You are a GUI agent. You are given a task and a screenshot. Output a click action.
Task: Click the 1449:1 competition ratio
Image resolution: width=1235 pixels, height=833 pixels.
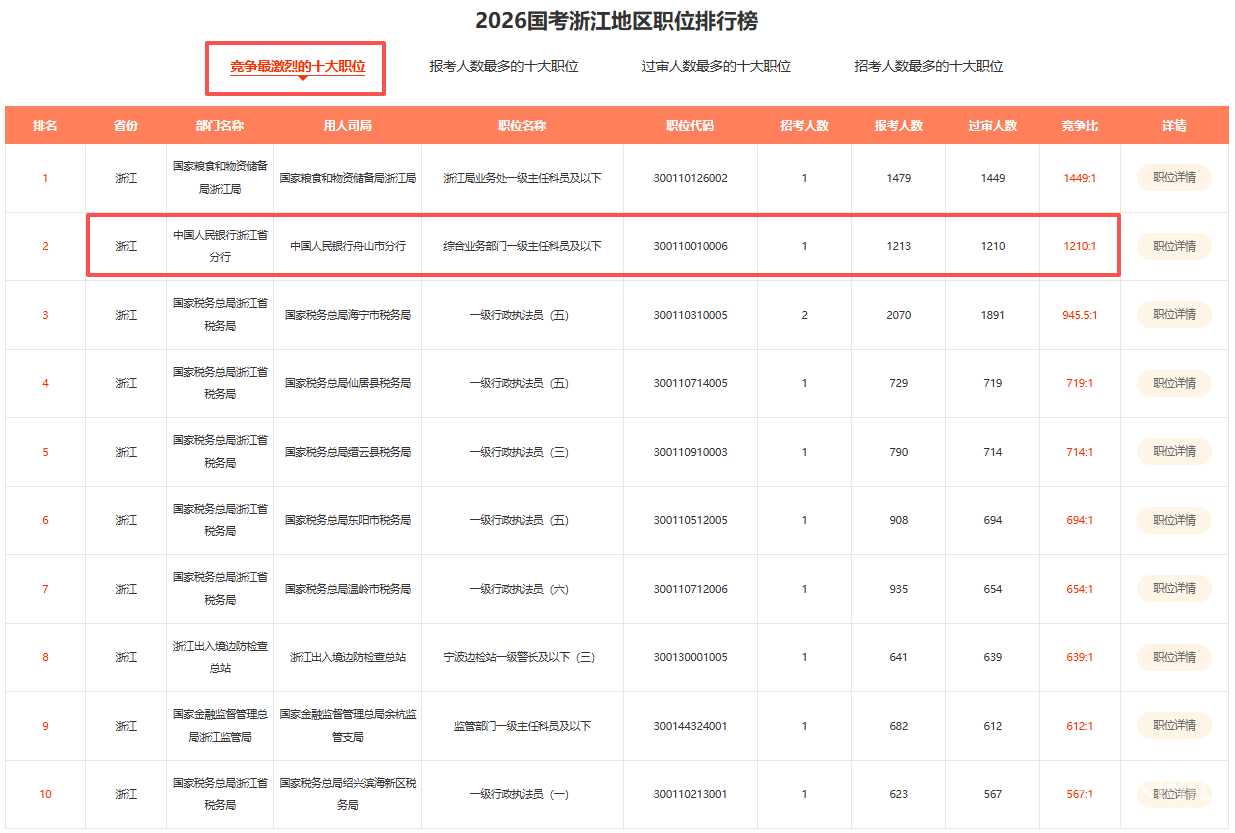coord(1079,179)
